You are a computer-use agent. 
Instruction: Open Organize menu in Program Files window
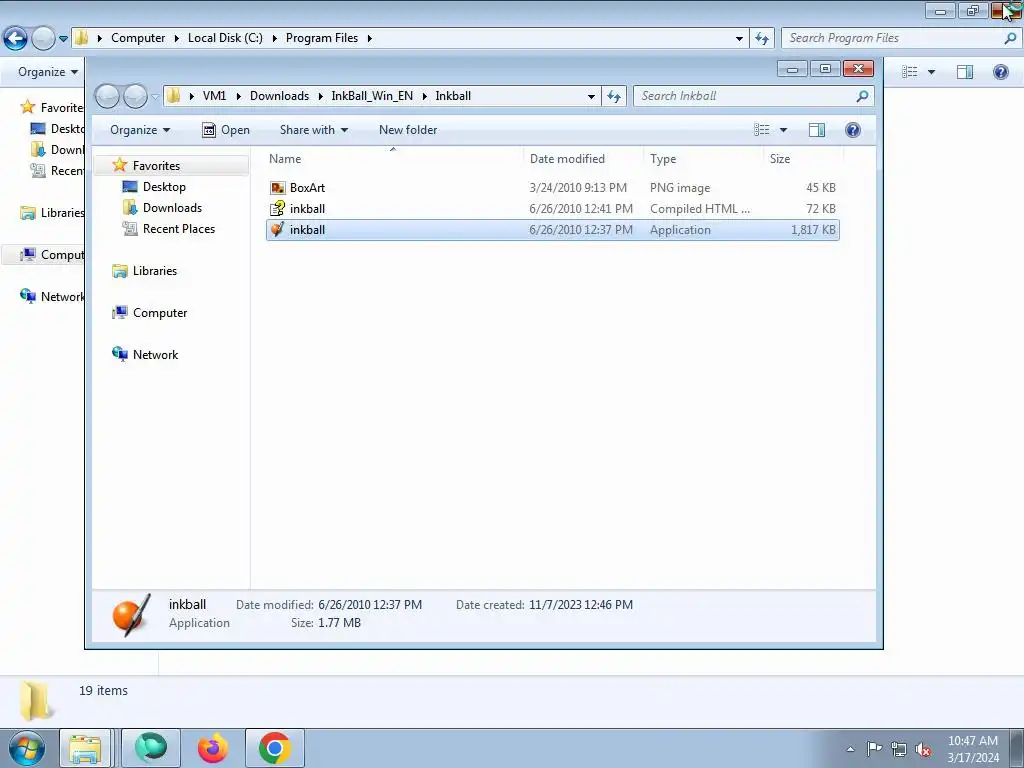48,72
